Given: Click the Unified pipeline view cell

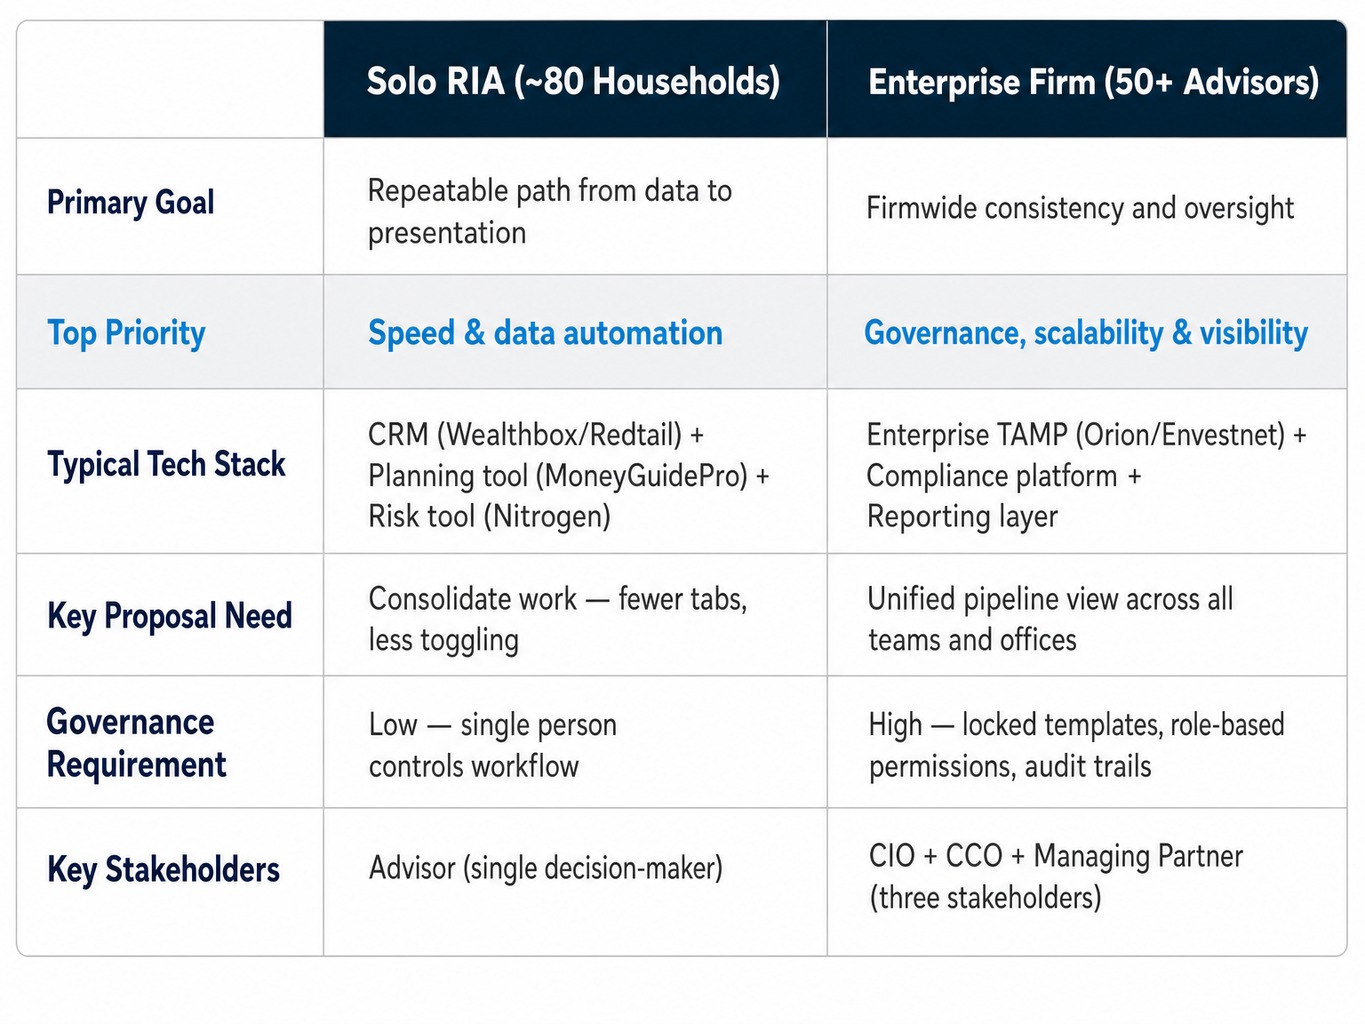Looking at the screenshot, I should (x=1087, y=614).
